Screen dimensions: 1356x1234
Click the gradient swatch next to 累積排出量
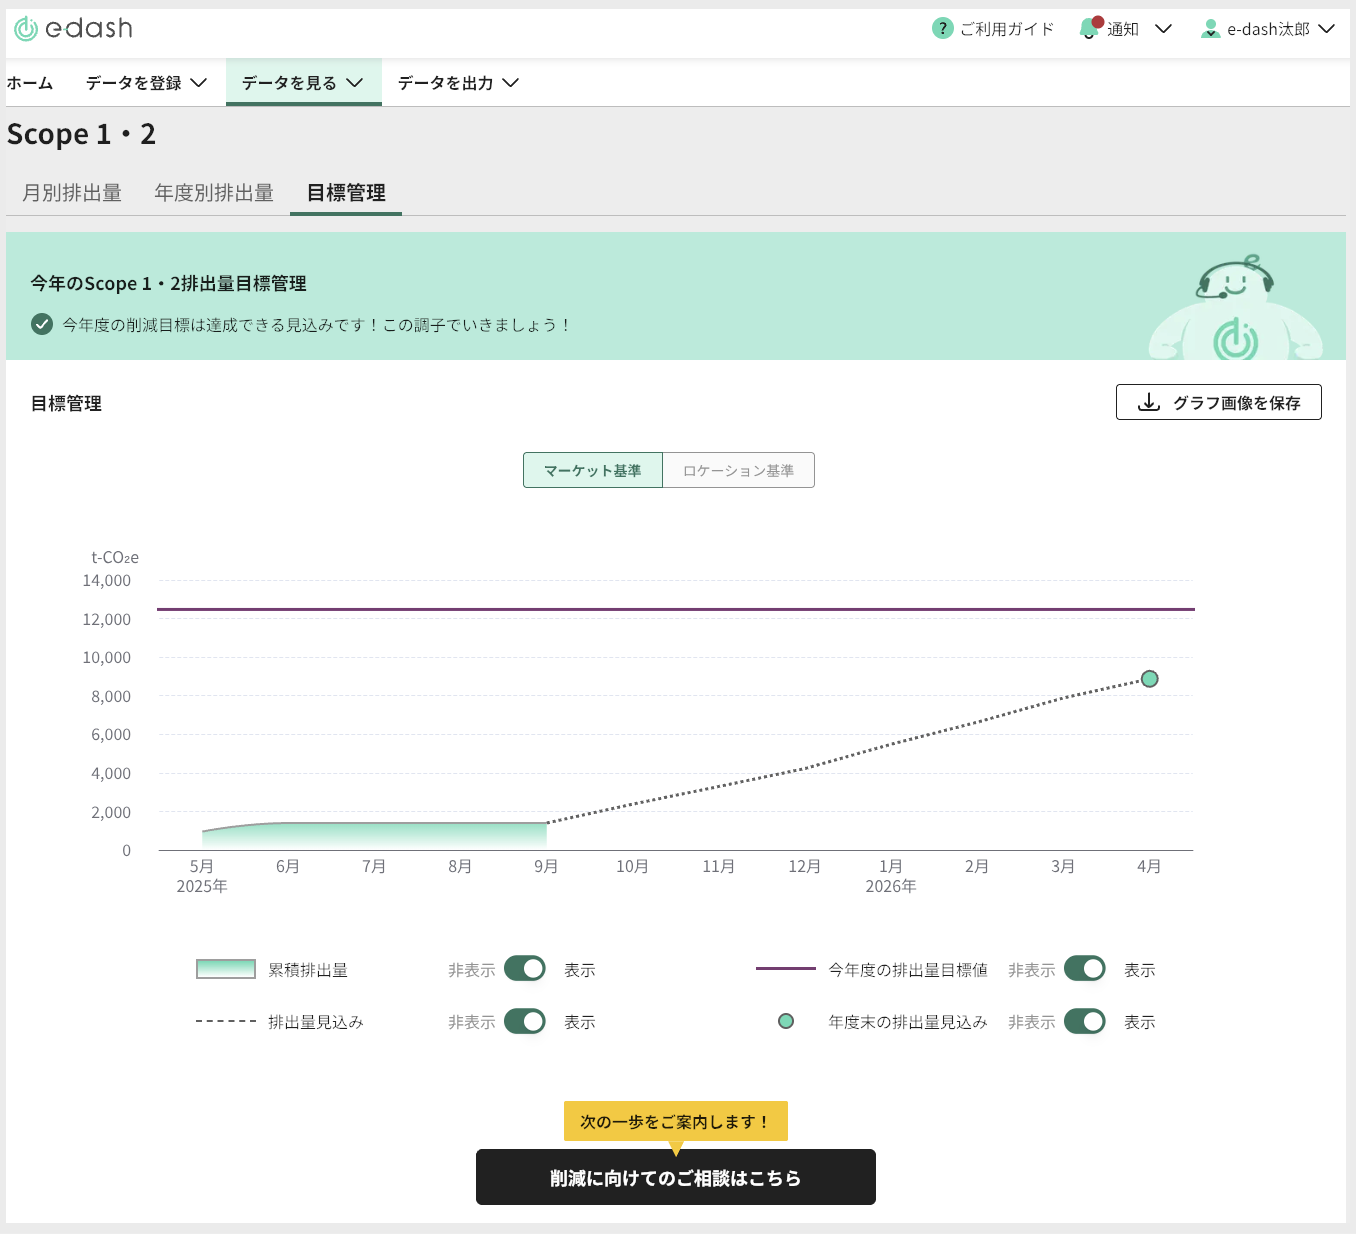coord(225,968)
